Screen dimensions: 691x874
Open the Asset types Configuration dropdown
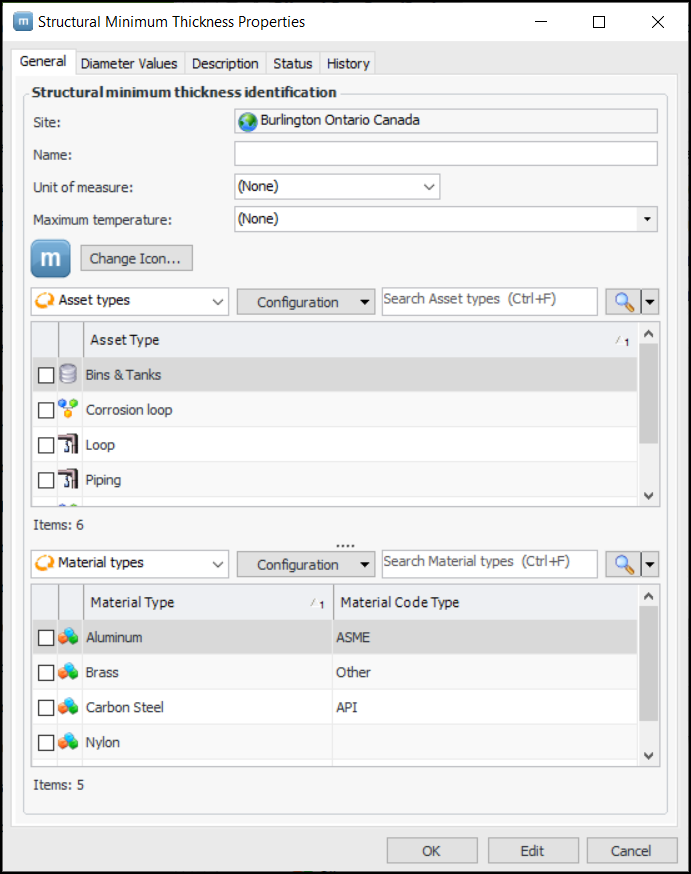point(305,302)
